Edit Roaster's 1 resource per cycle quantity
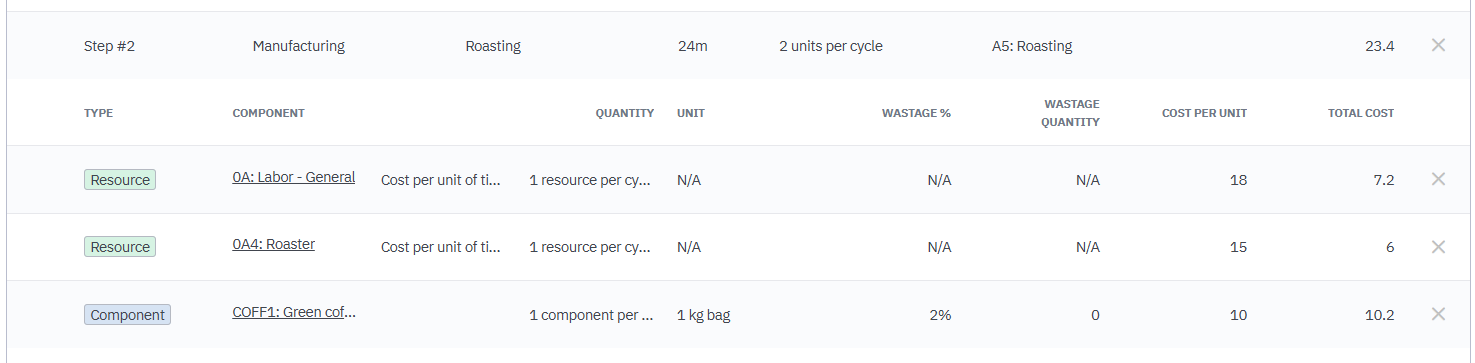The width and height of the screenshot is (1475, 363). pyautogui.click(x=591, y=247)
